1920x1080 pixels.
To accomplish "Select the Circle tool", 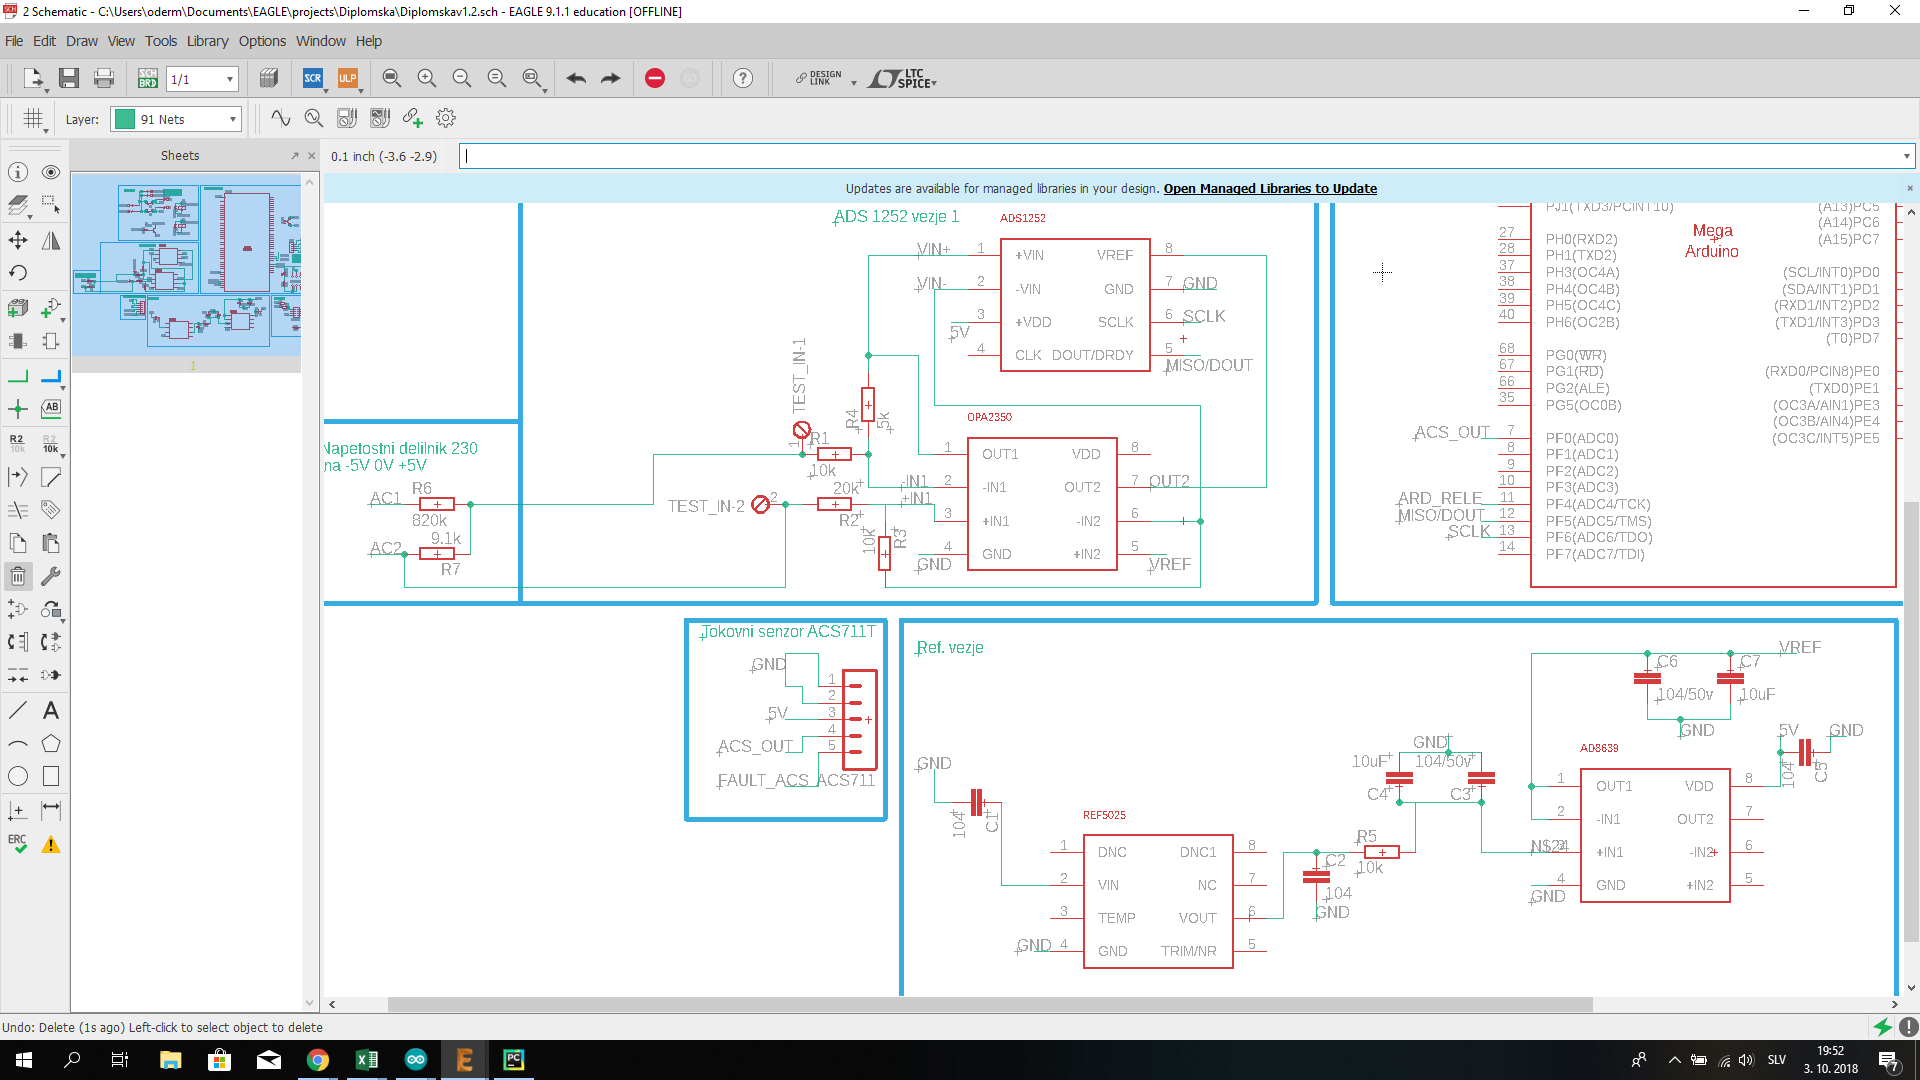I will [18, 776].
